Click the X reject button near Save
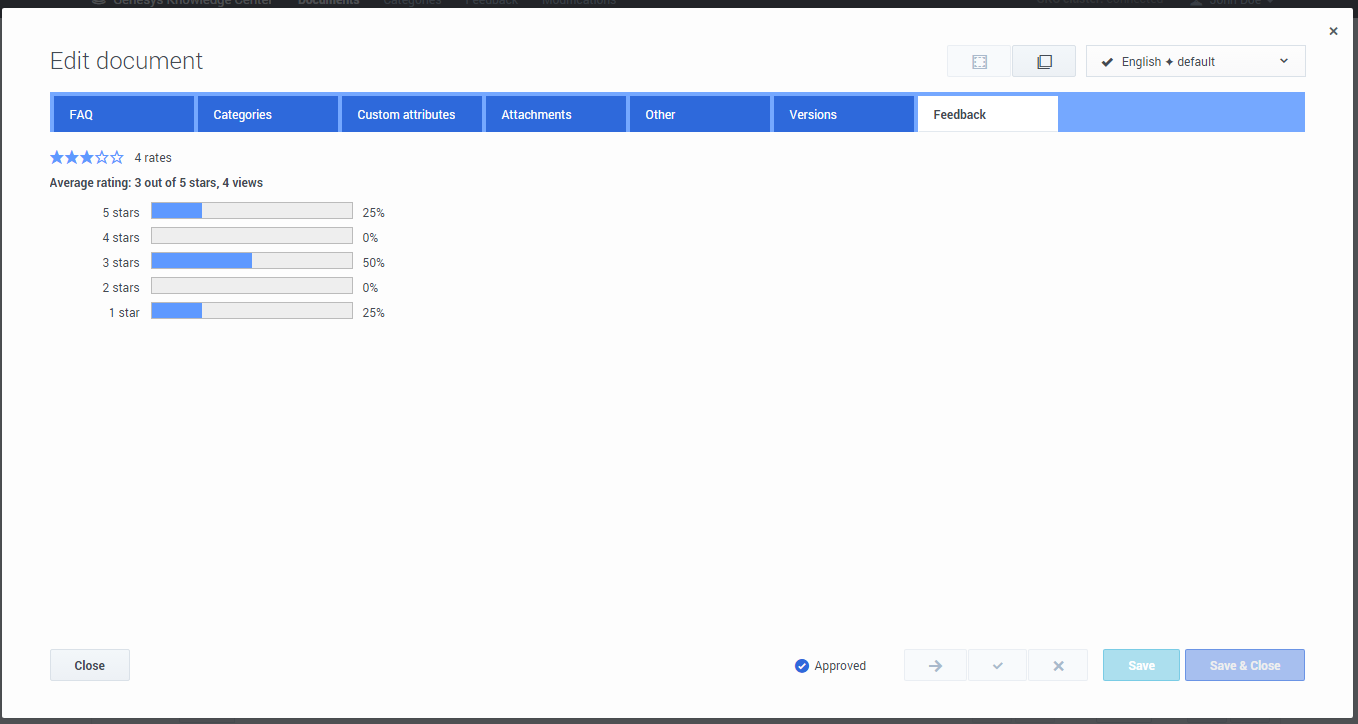This screenshot has height=724, width=1358. pyautogui.click(x=1058, y=666)
